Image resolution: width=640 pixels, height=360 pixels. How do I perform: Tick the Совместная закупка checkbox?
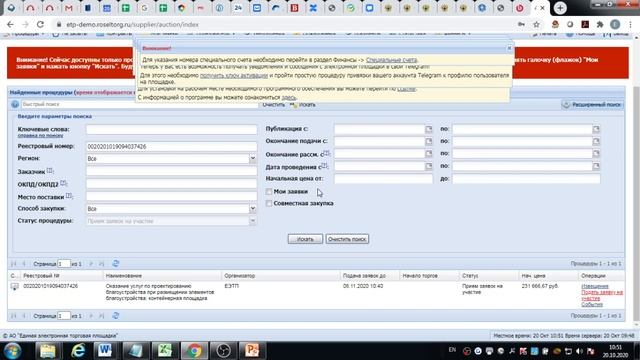[x=269, y=203]
